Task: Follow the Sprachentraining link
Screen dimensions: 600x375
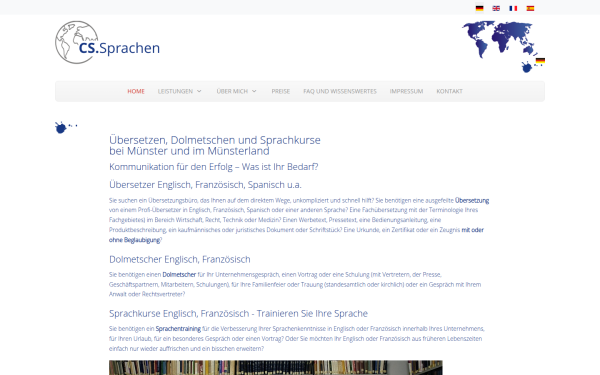Action: [x=178, y=329]
